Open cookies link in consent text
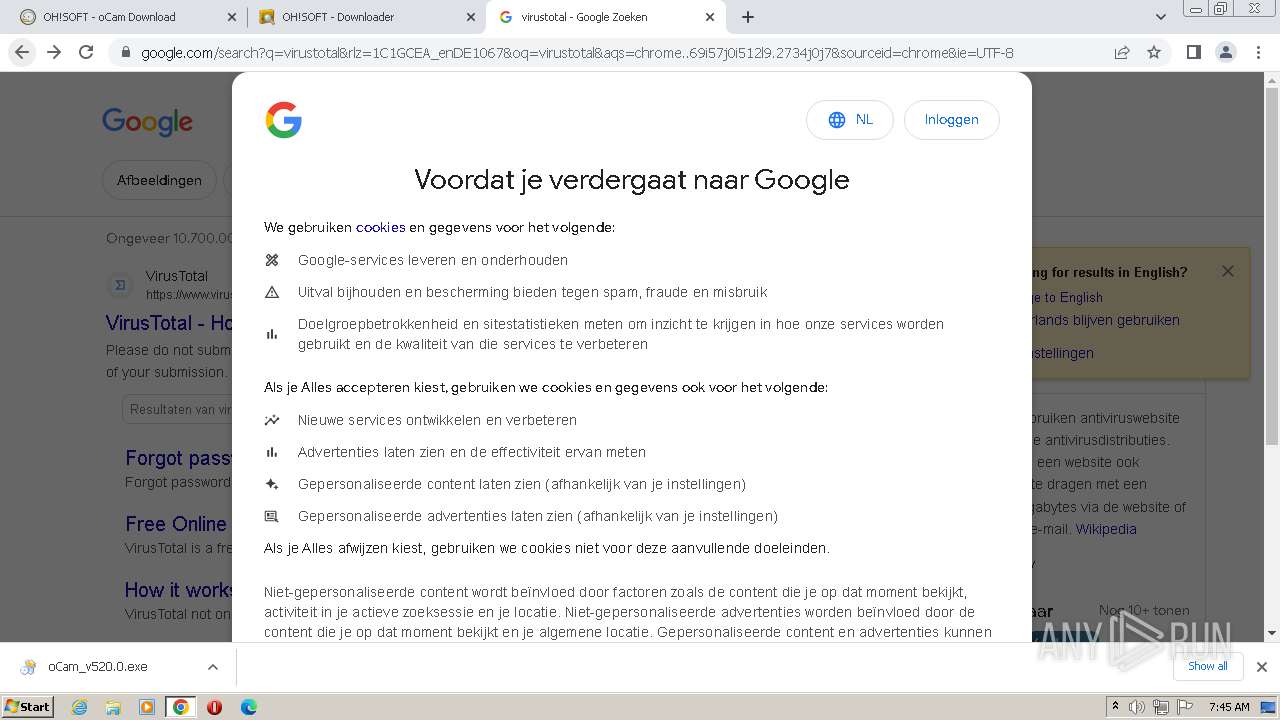Image resolution: width=1280 pixels, height=720 pixels. [x=381, y=227]
